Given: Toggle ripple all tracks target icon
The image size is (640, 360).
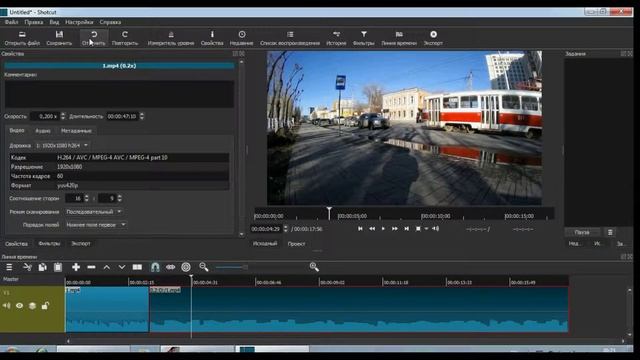Looking at the screenshot, I should coord(186,267).
